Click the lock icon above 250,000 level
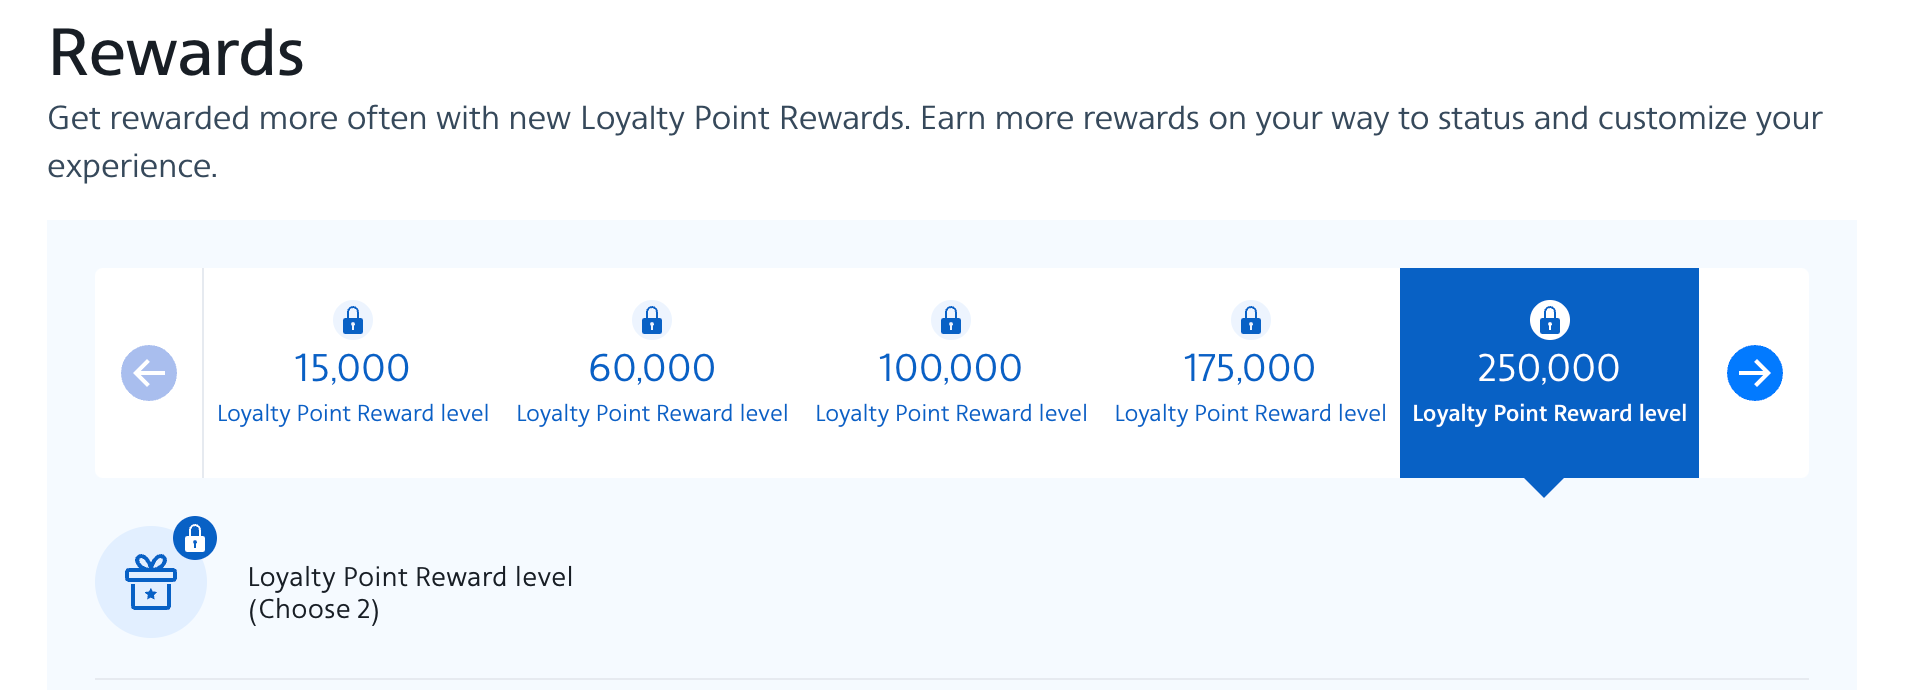 (1548, 320)
